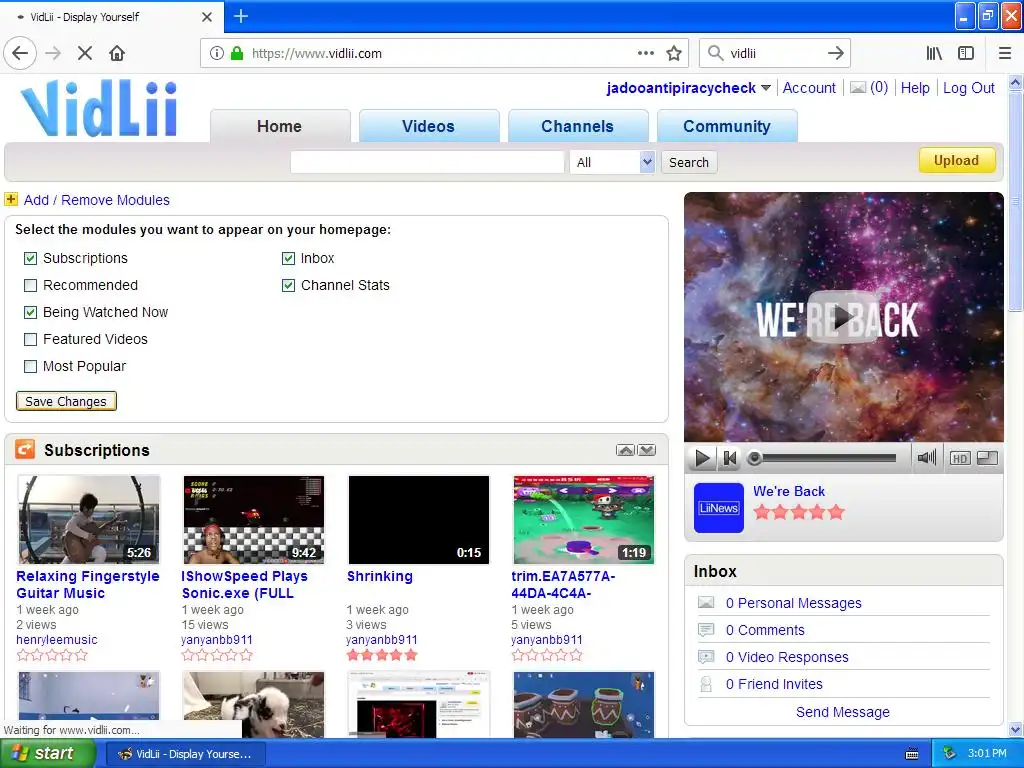Open the Windows start menu
Viewport: 1024px width, 768px height.
click(47, 753)
